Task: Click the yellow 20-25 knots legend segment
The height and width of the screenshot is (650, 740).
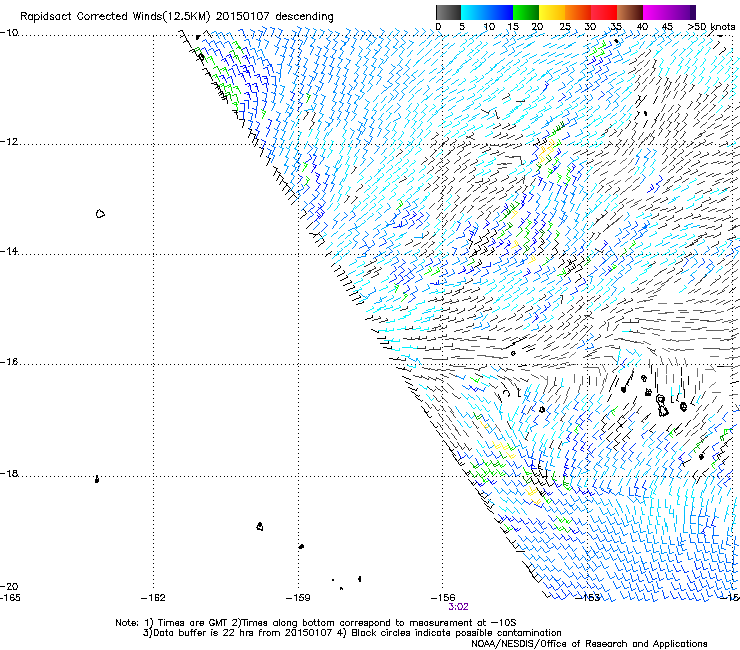Action: pos(552,12)
